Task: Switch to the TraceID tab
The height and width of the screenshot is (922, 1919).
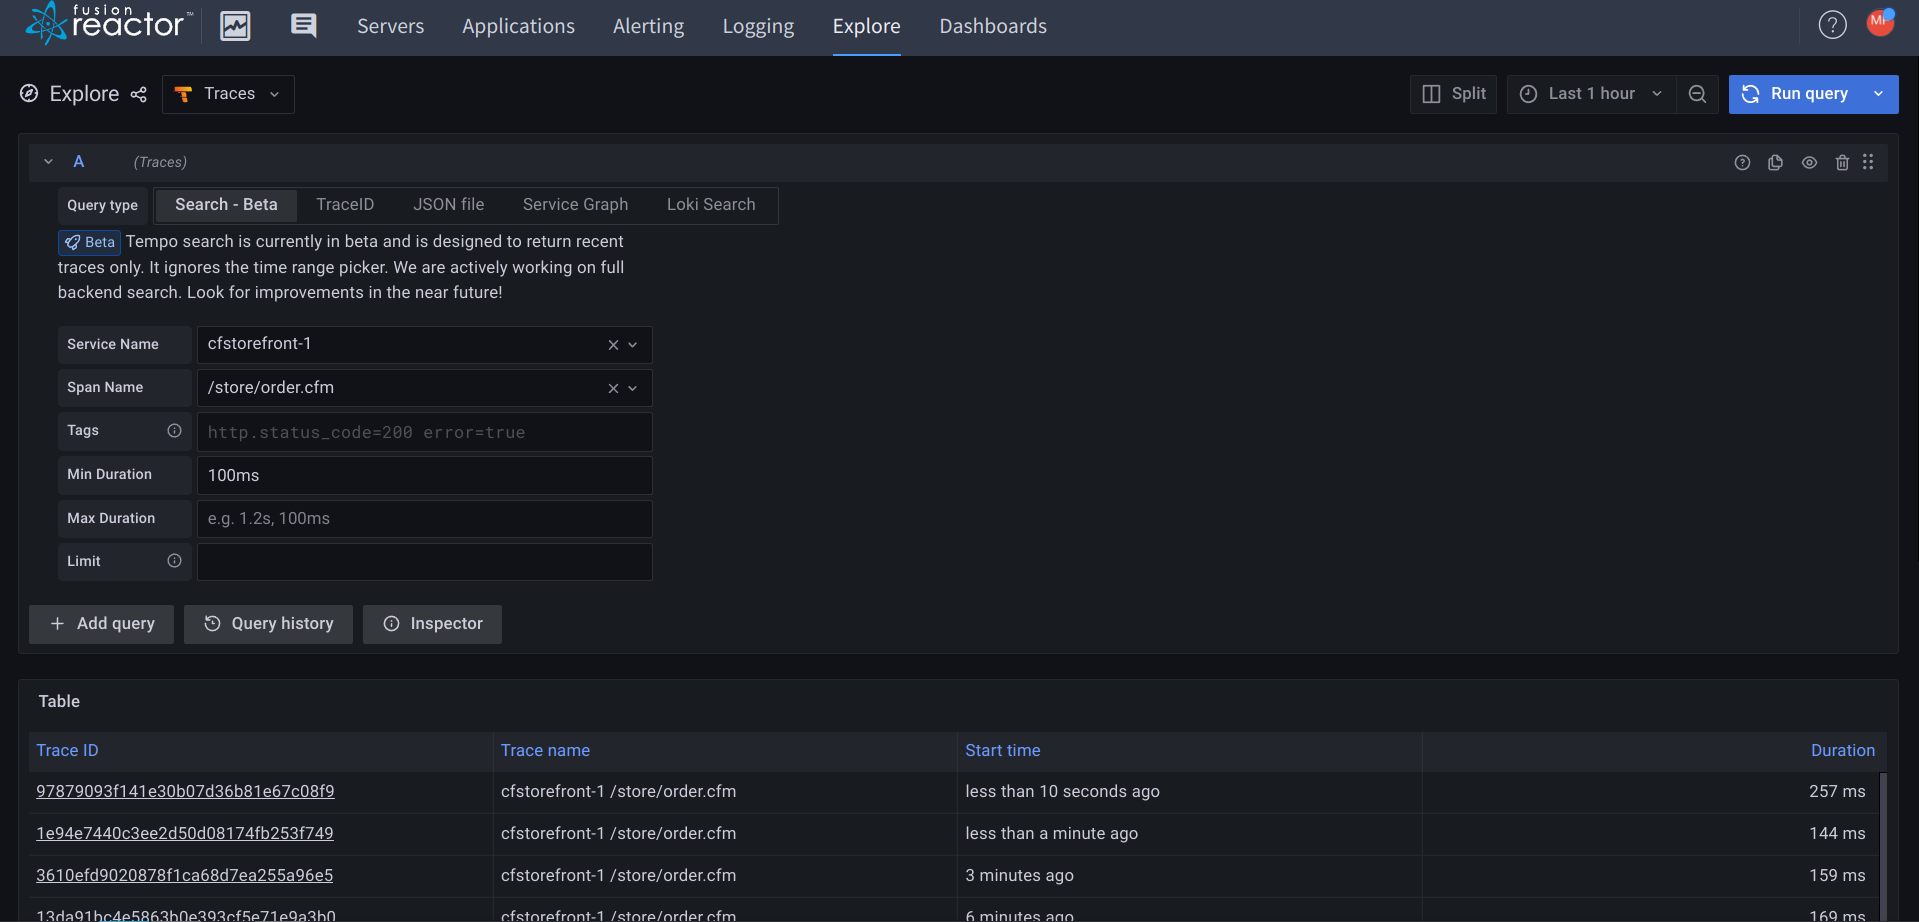Action: pyautogui.click(x=344, y=204)
